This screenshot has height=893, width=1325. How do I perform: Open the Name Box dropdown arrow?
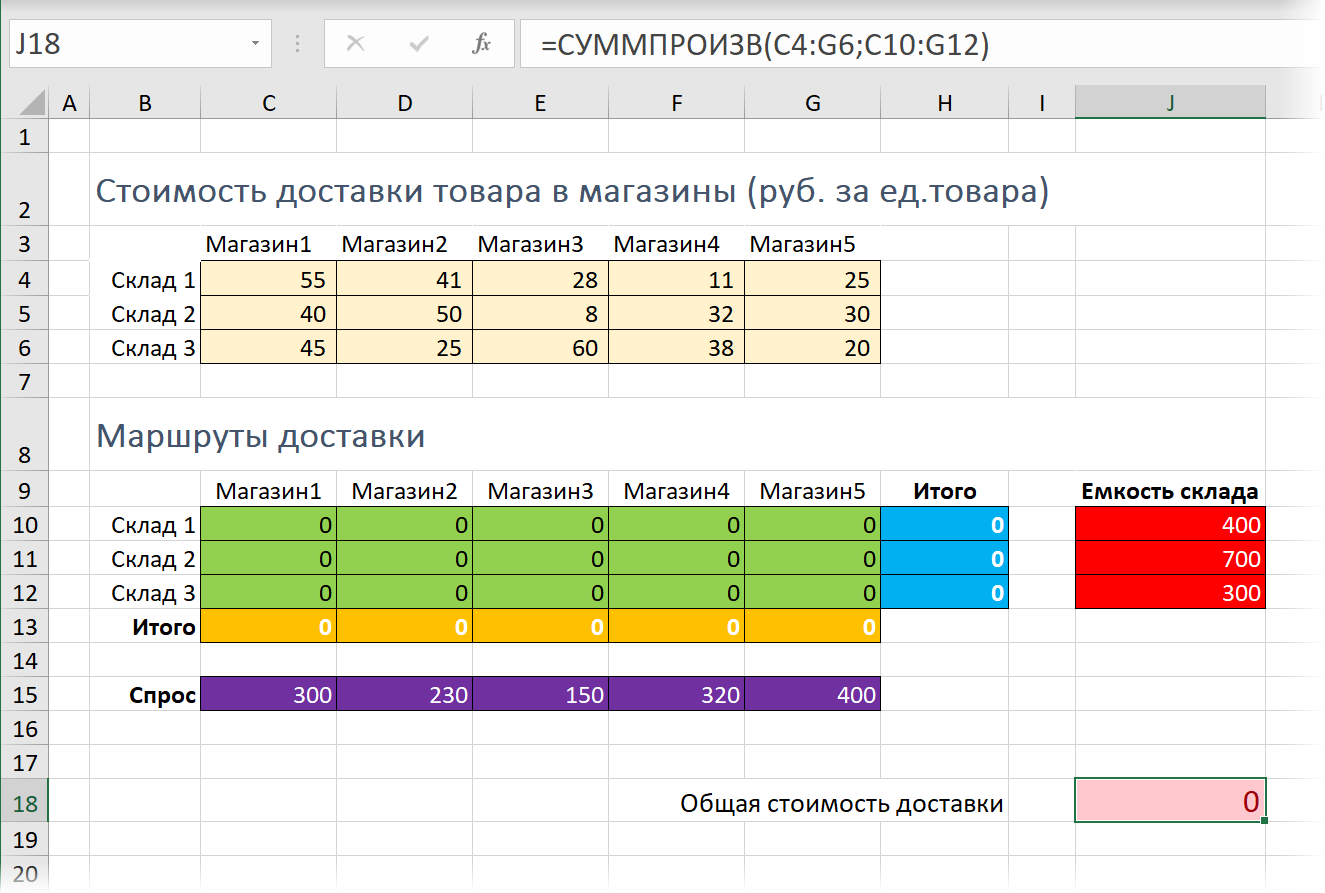click(256, 44)
